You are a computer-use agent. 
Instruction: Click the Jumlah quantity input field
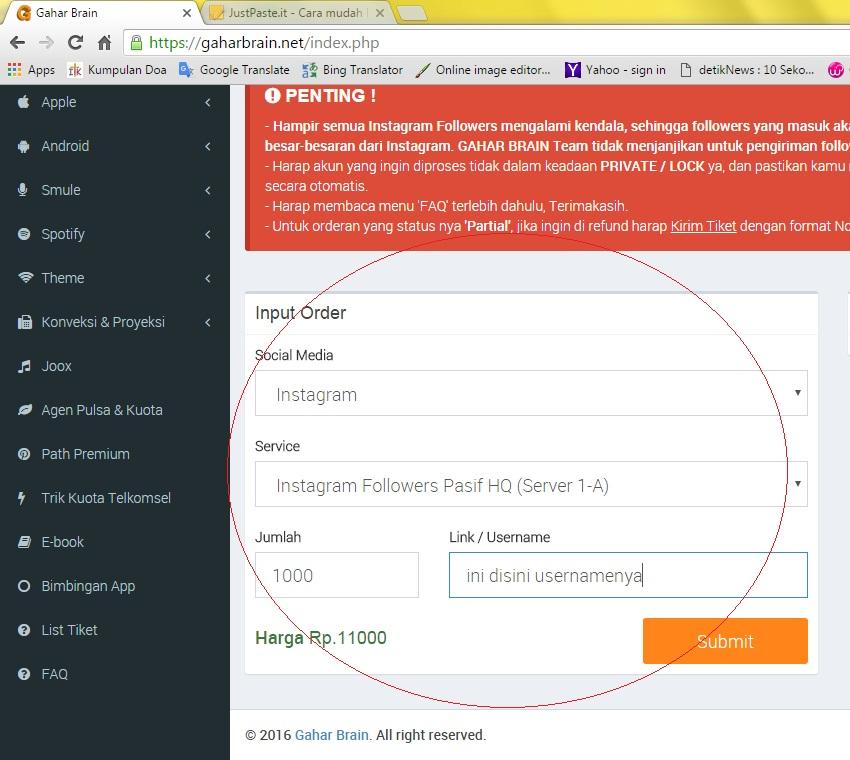(336, 575)
